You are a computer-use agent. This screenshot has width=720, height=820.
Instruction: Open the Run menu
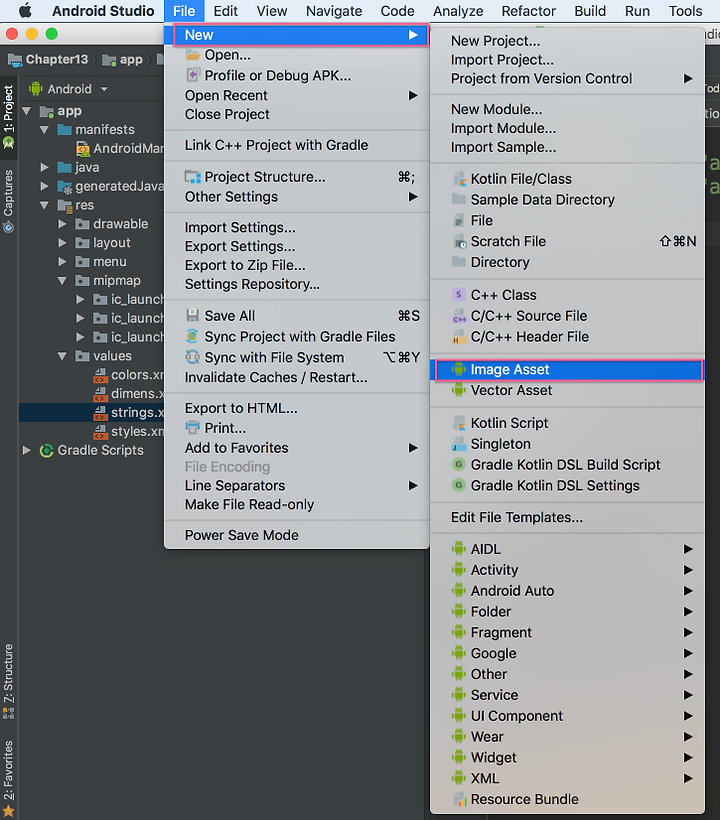637,10
